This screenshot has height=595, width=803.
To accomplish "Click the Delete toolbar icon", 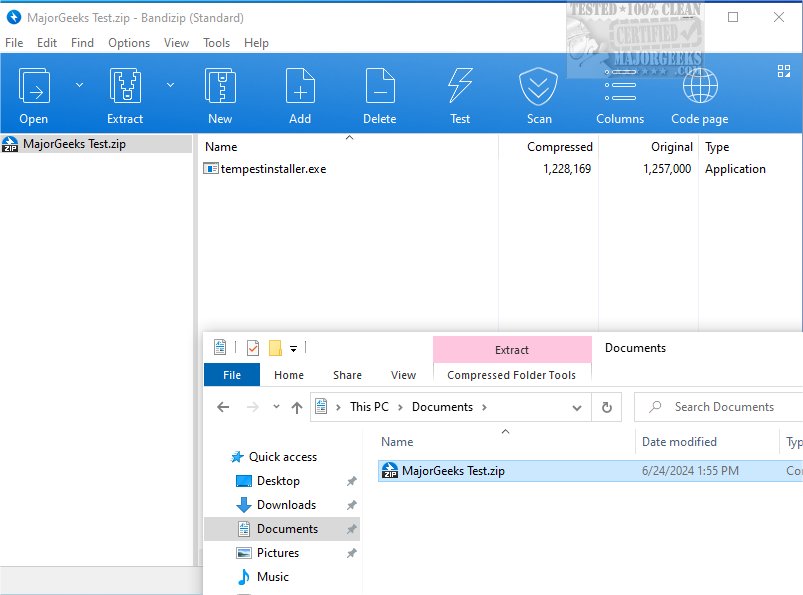I will click(x=379, y=87).
